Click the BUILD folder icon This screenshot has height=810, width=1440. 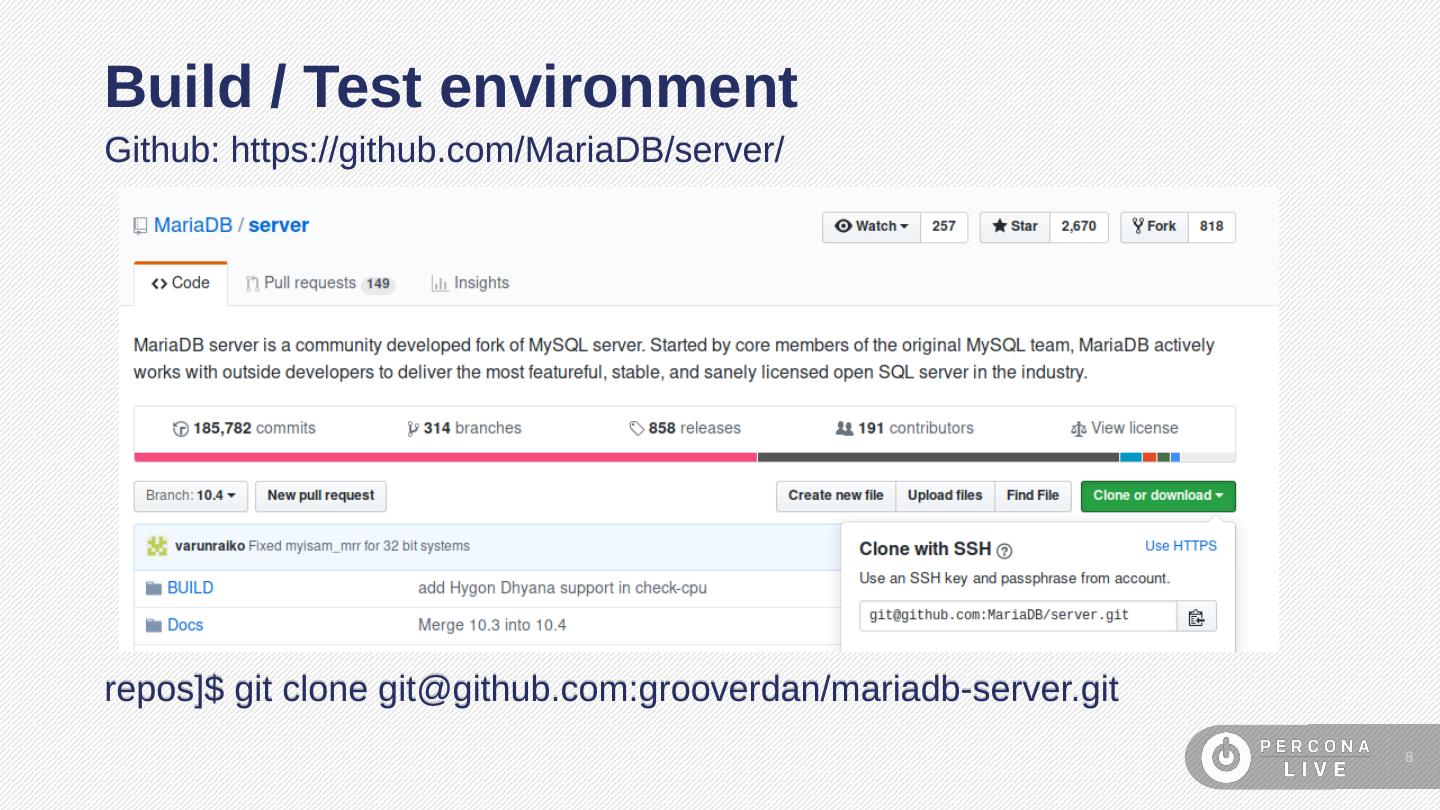[154, 588]
